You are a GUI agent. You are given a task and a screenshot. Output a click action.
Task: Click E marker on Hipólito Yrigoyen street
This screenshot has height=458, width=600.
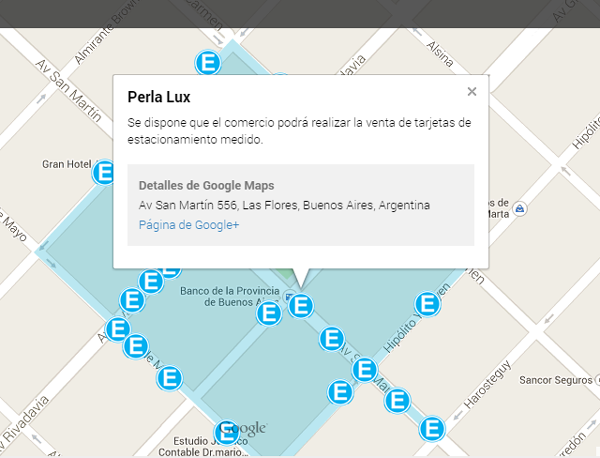(x=427, y=304)
